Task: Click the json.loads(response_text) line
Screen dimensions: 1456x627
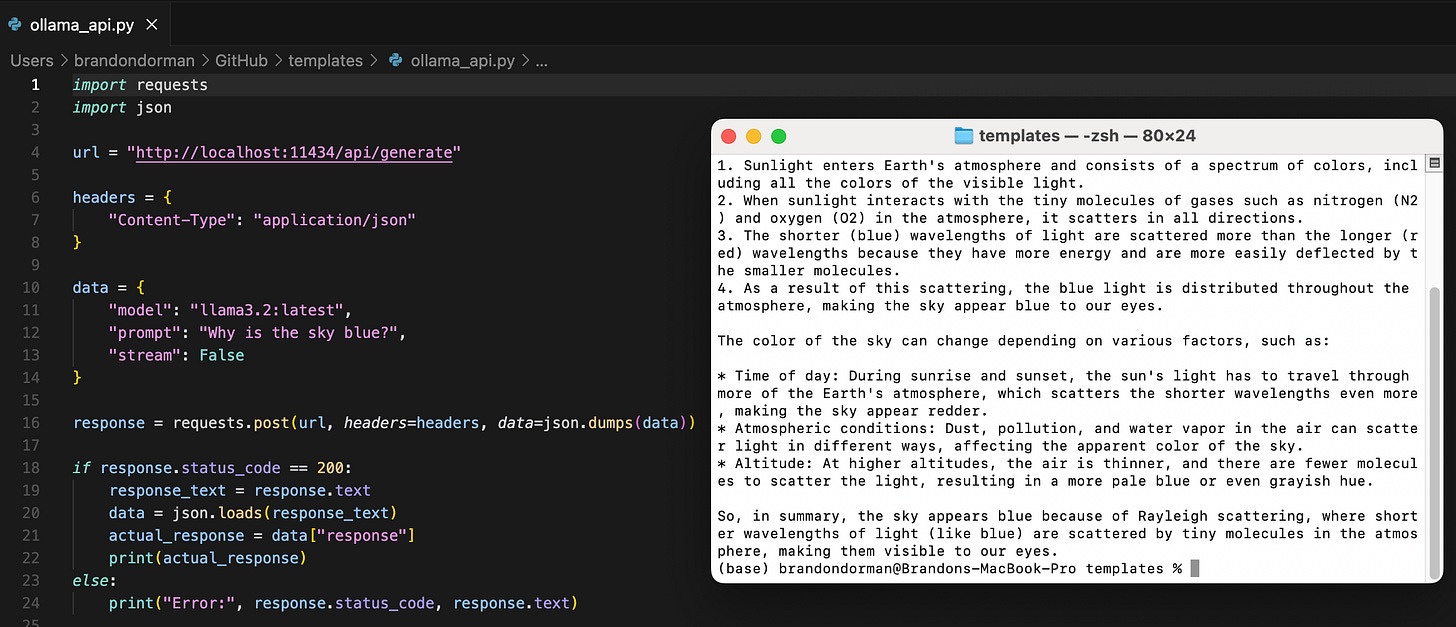Action: tap(253, 513)
